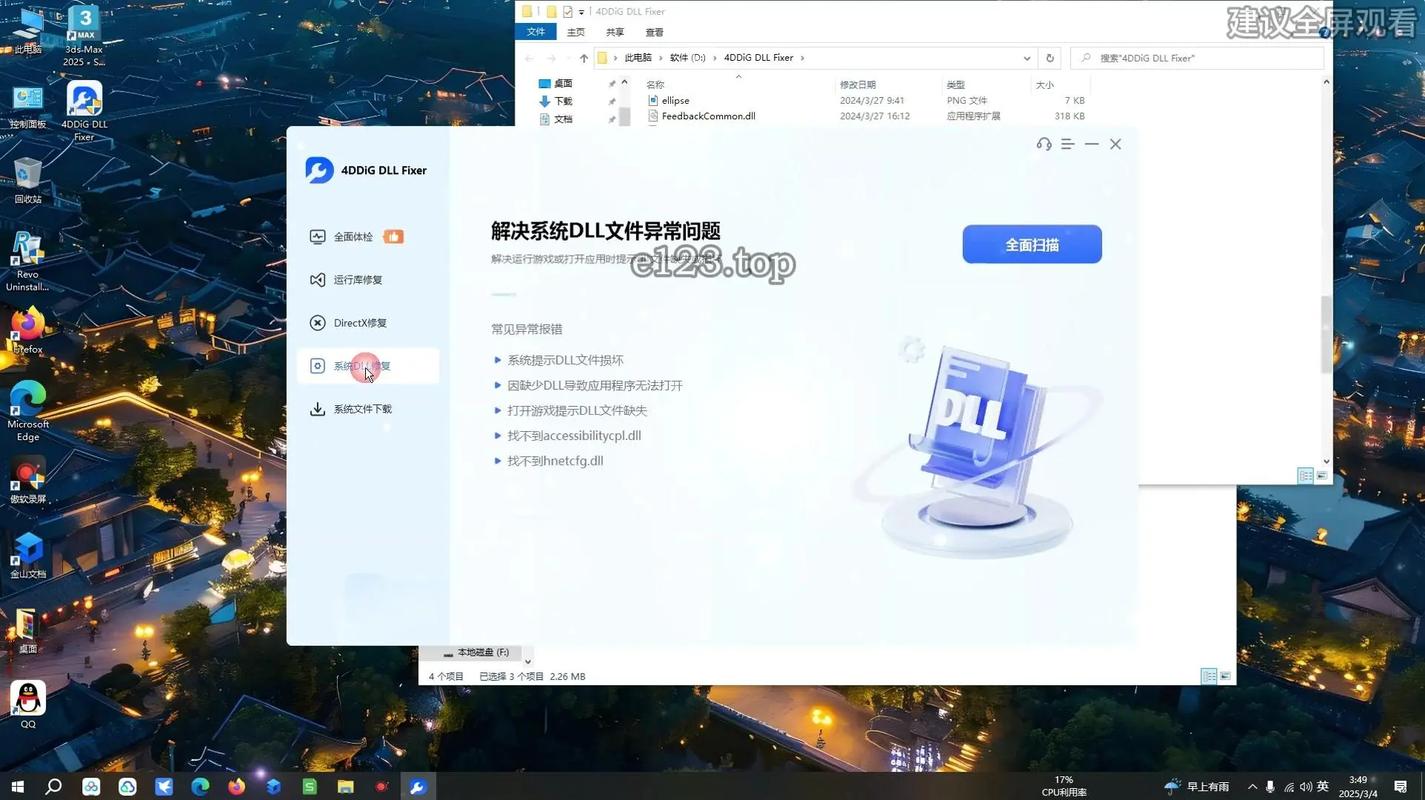The height and width of the screenshot is (800, 1425).
Task: Click the 英 input method indicator
Action: coord(1323,787)
